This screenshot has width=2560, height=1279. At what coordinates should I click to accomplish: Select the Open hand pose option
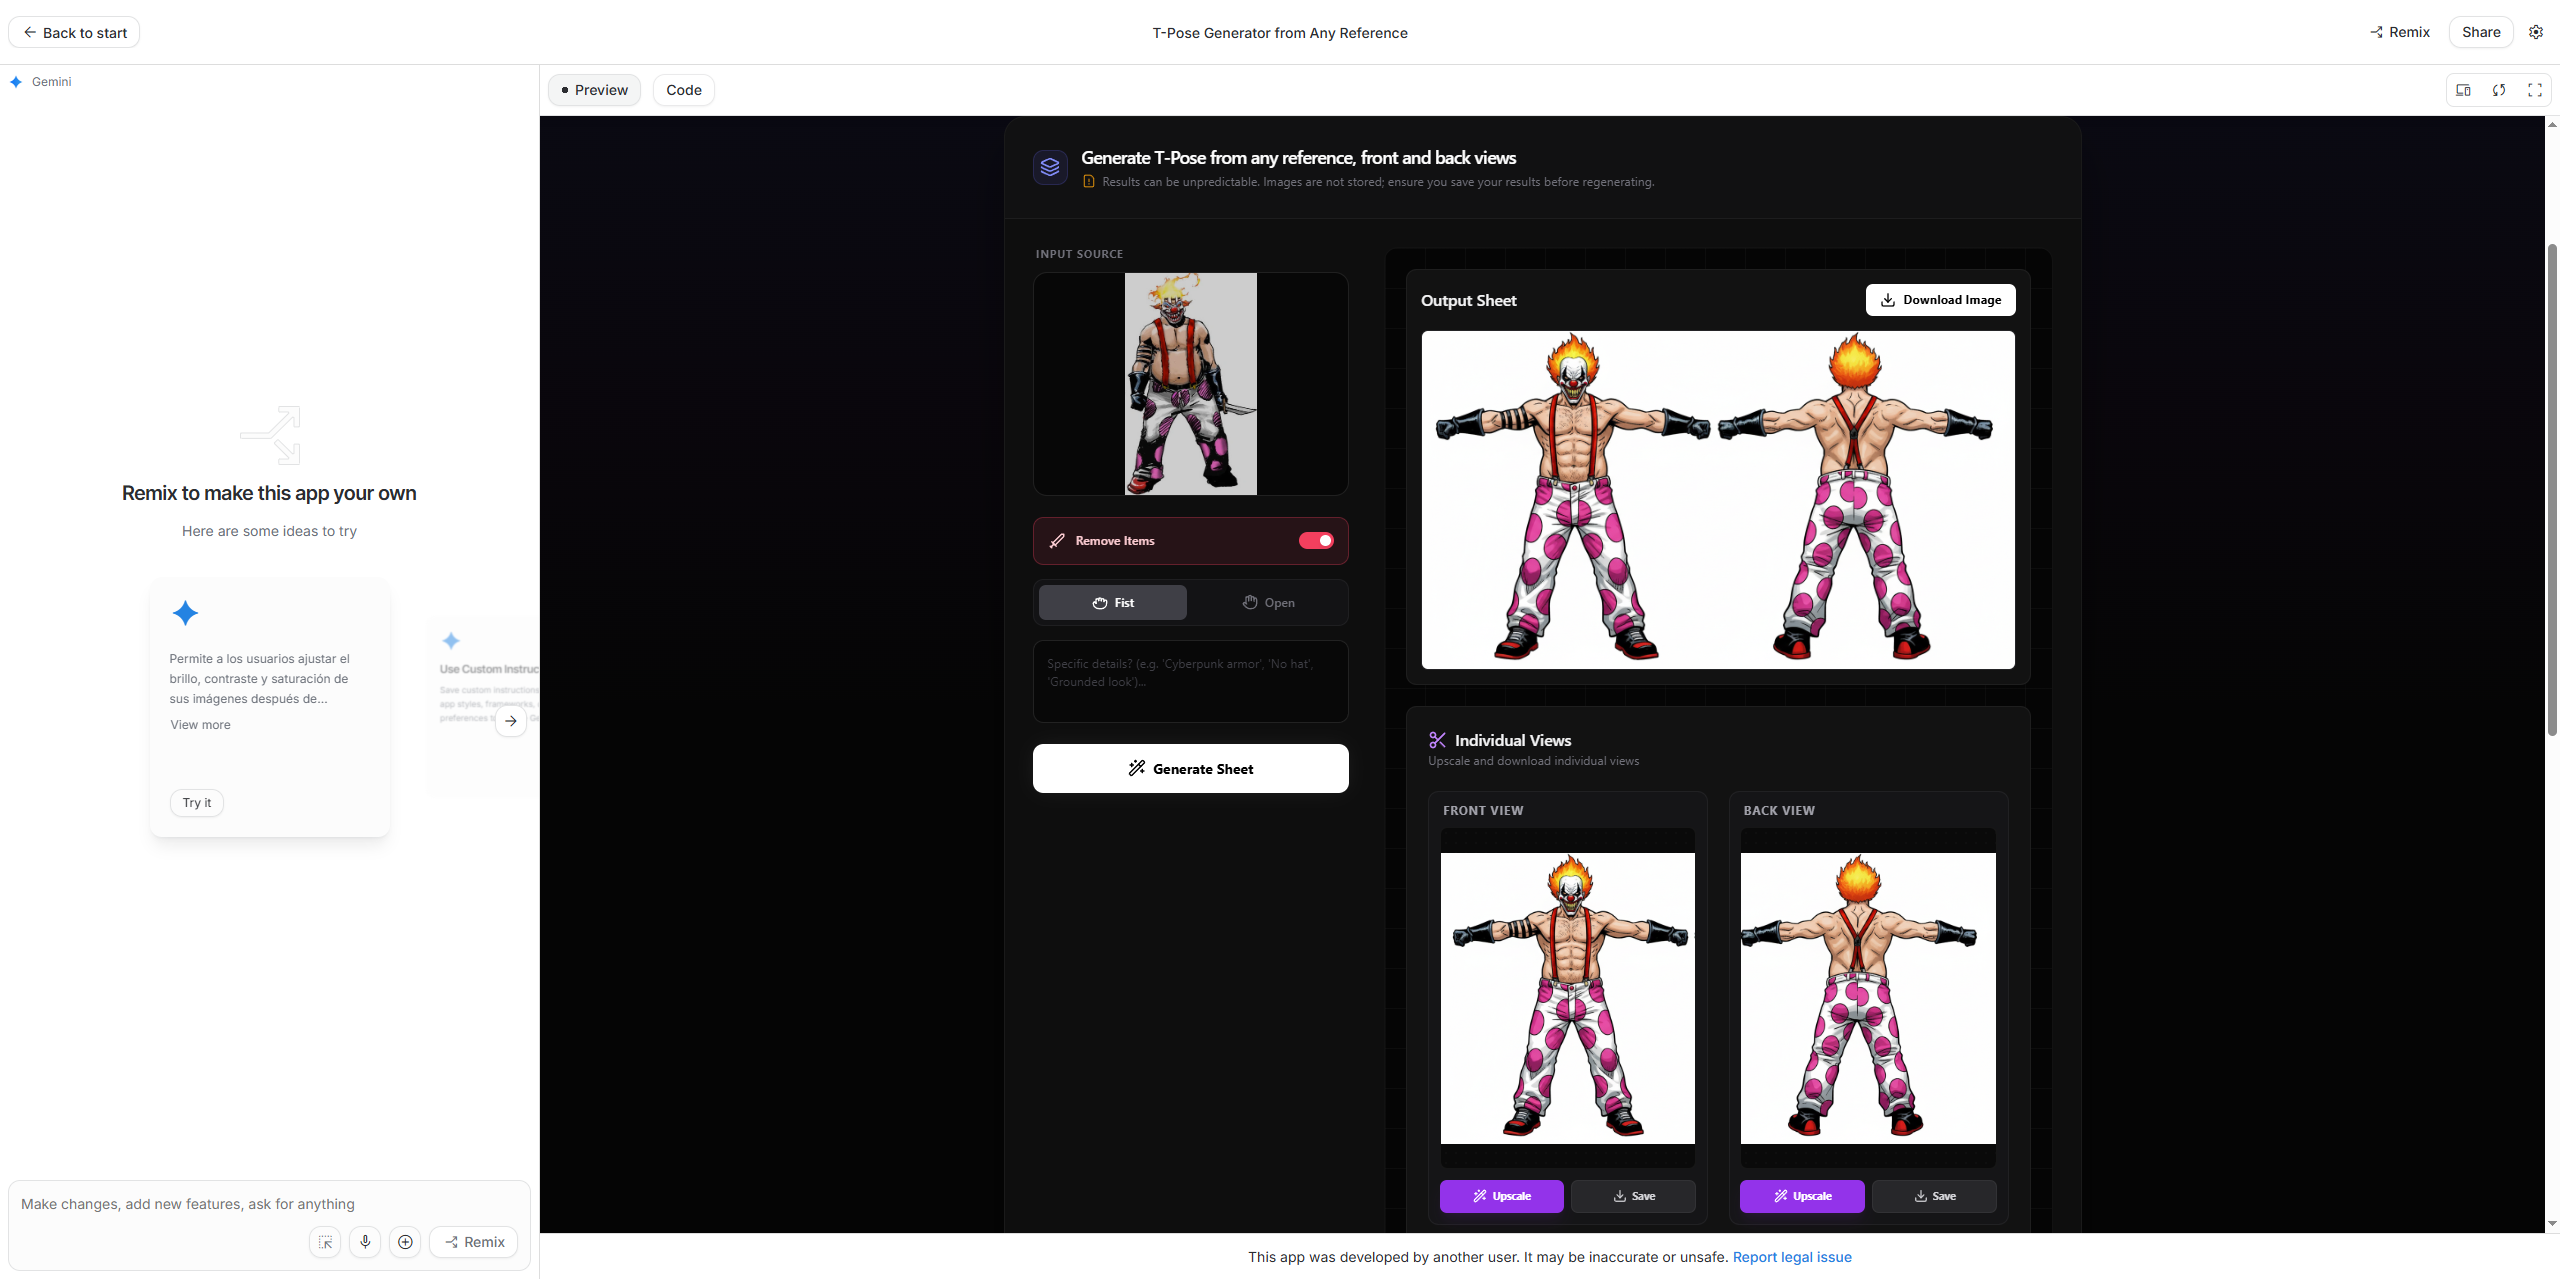click(1268, 603)
